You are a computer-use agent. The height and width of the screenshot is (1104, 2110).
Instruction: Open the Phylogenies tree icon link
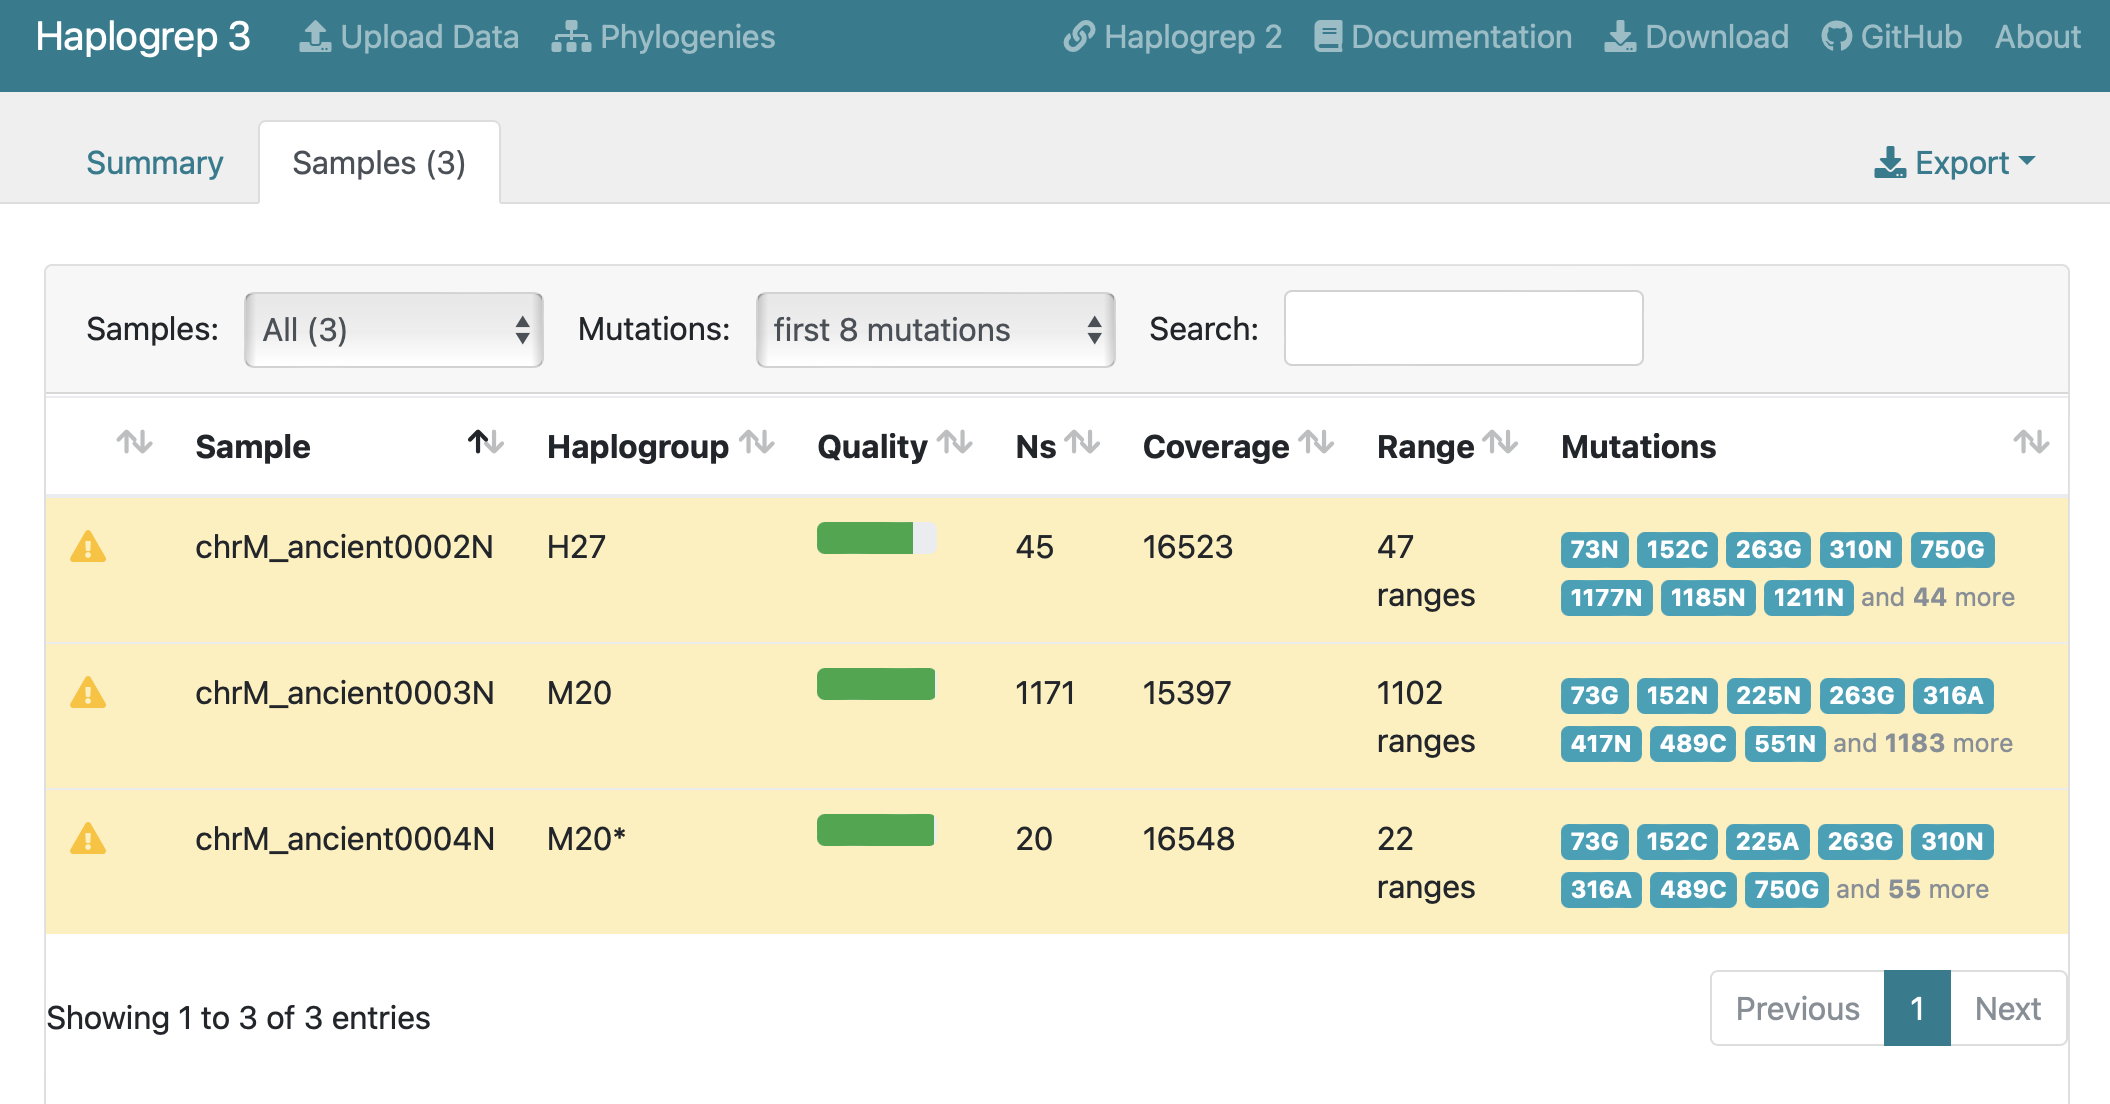570,37
